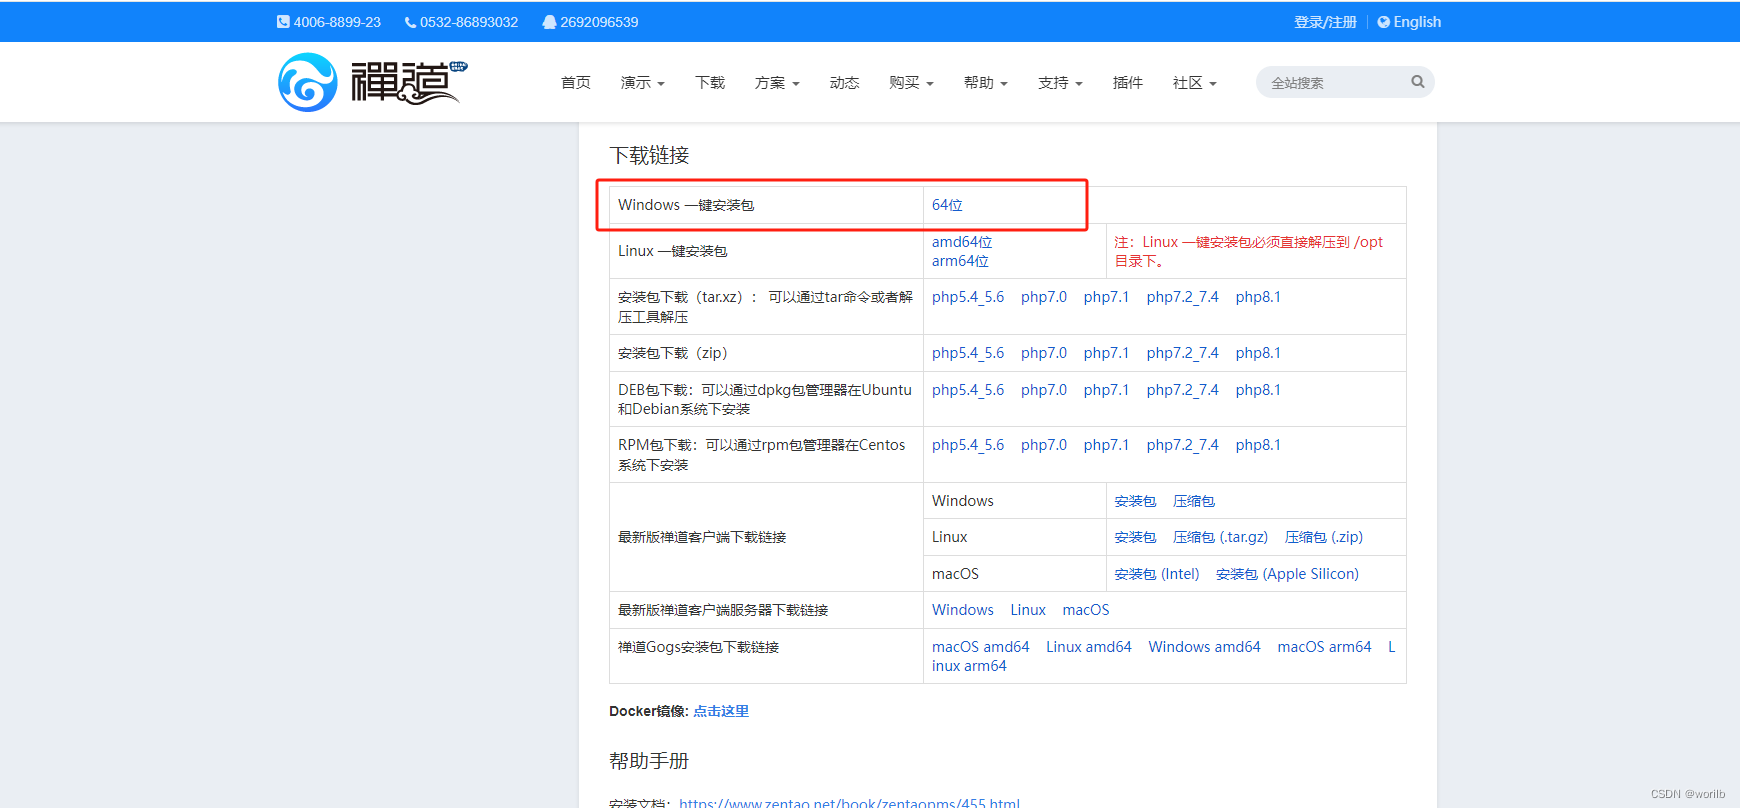Expand the 支持 dropdown menu
This screenshot has width=1740, height=808.
[1060, 83]
